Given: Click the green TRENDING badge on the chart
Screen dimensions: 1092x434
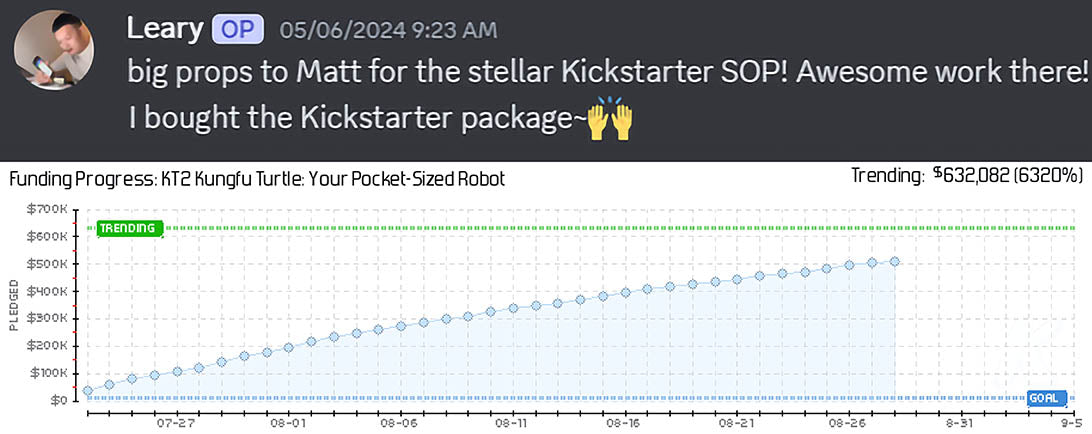Looking at the screenshot, I should 127,228.
